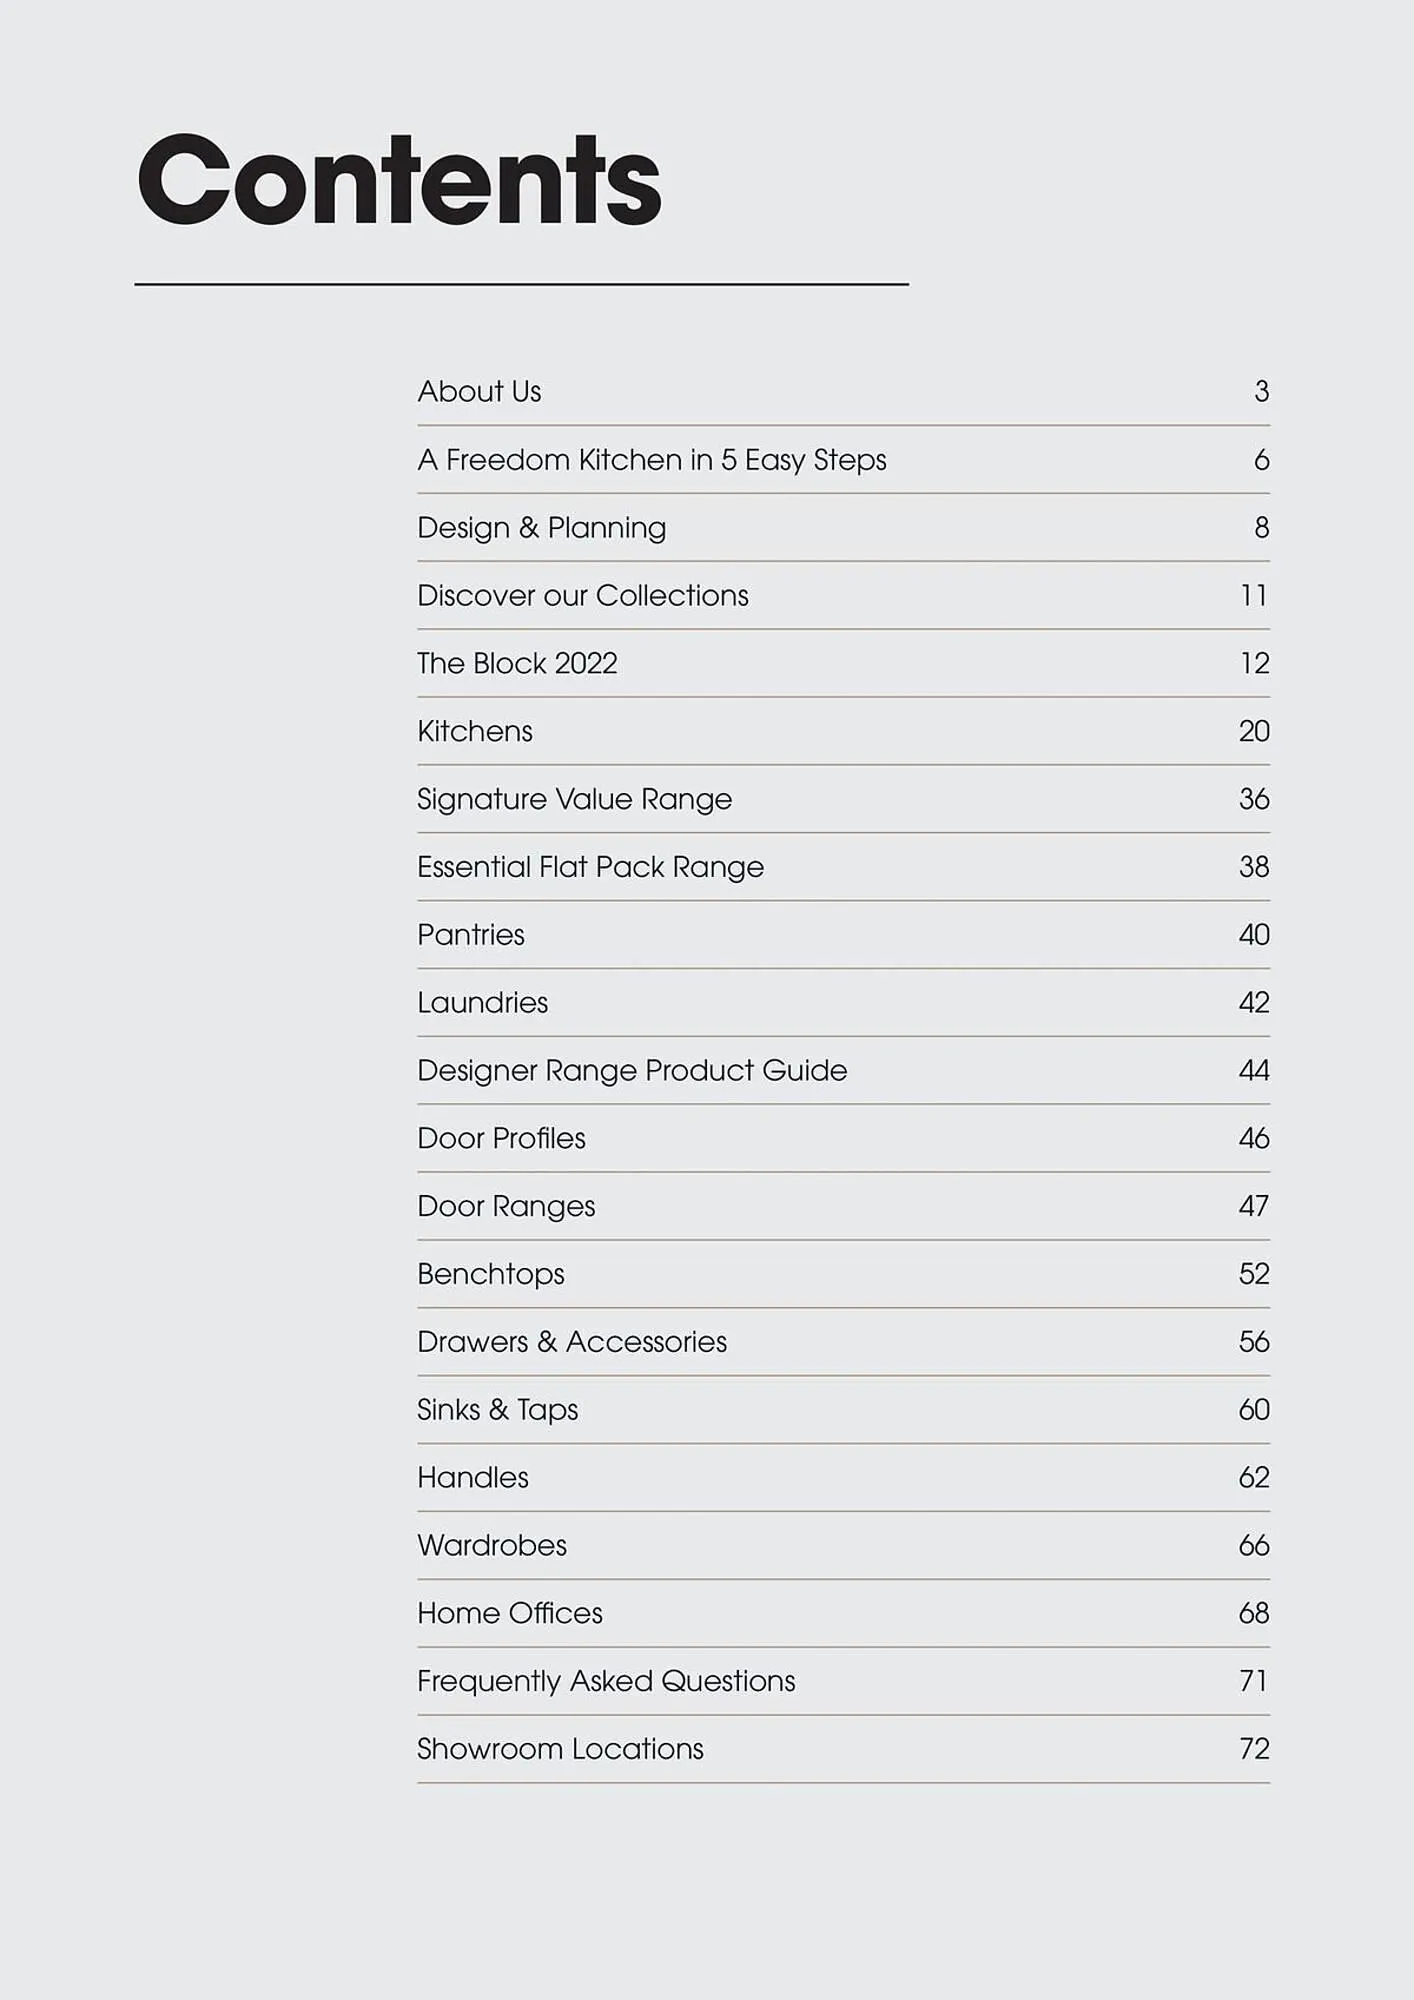Go to A Freedom Kitchen in 5 Easy Steps
The width and height of the screenshot is (1414, 2000).
pyautogui.click(x=651, y=459)
